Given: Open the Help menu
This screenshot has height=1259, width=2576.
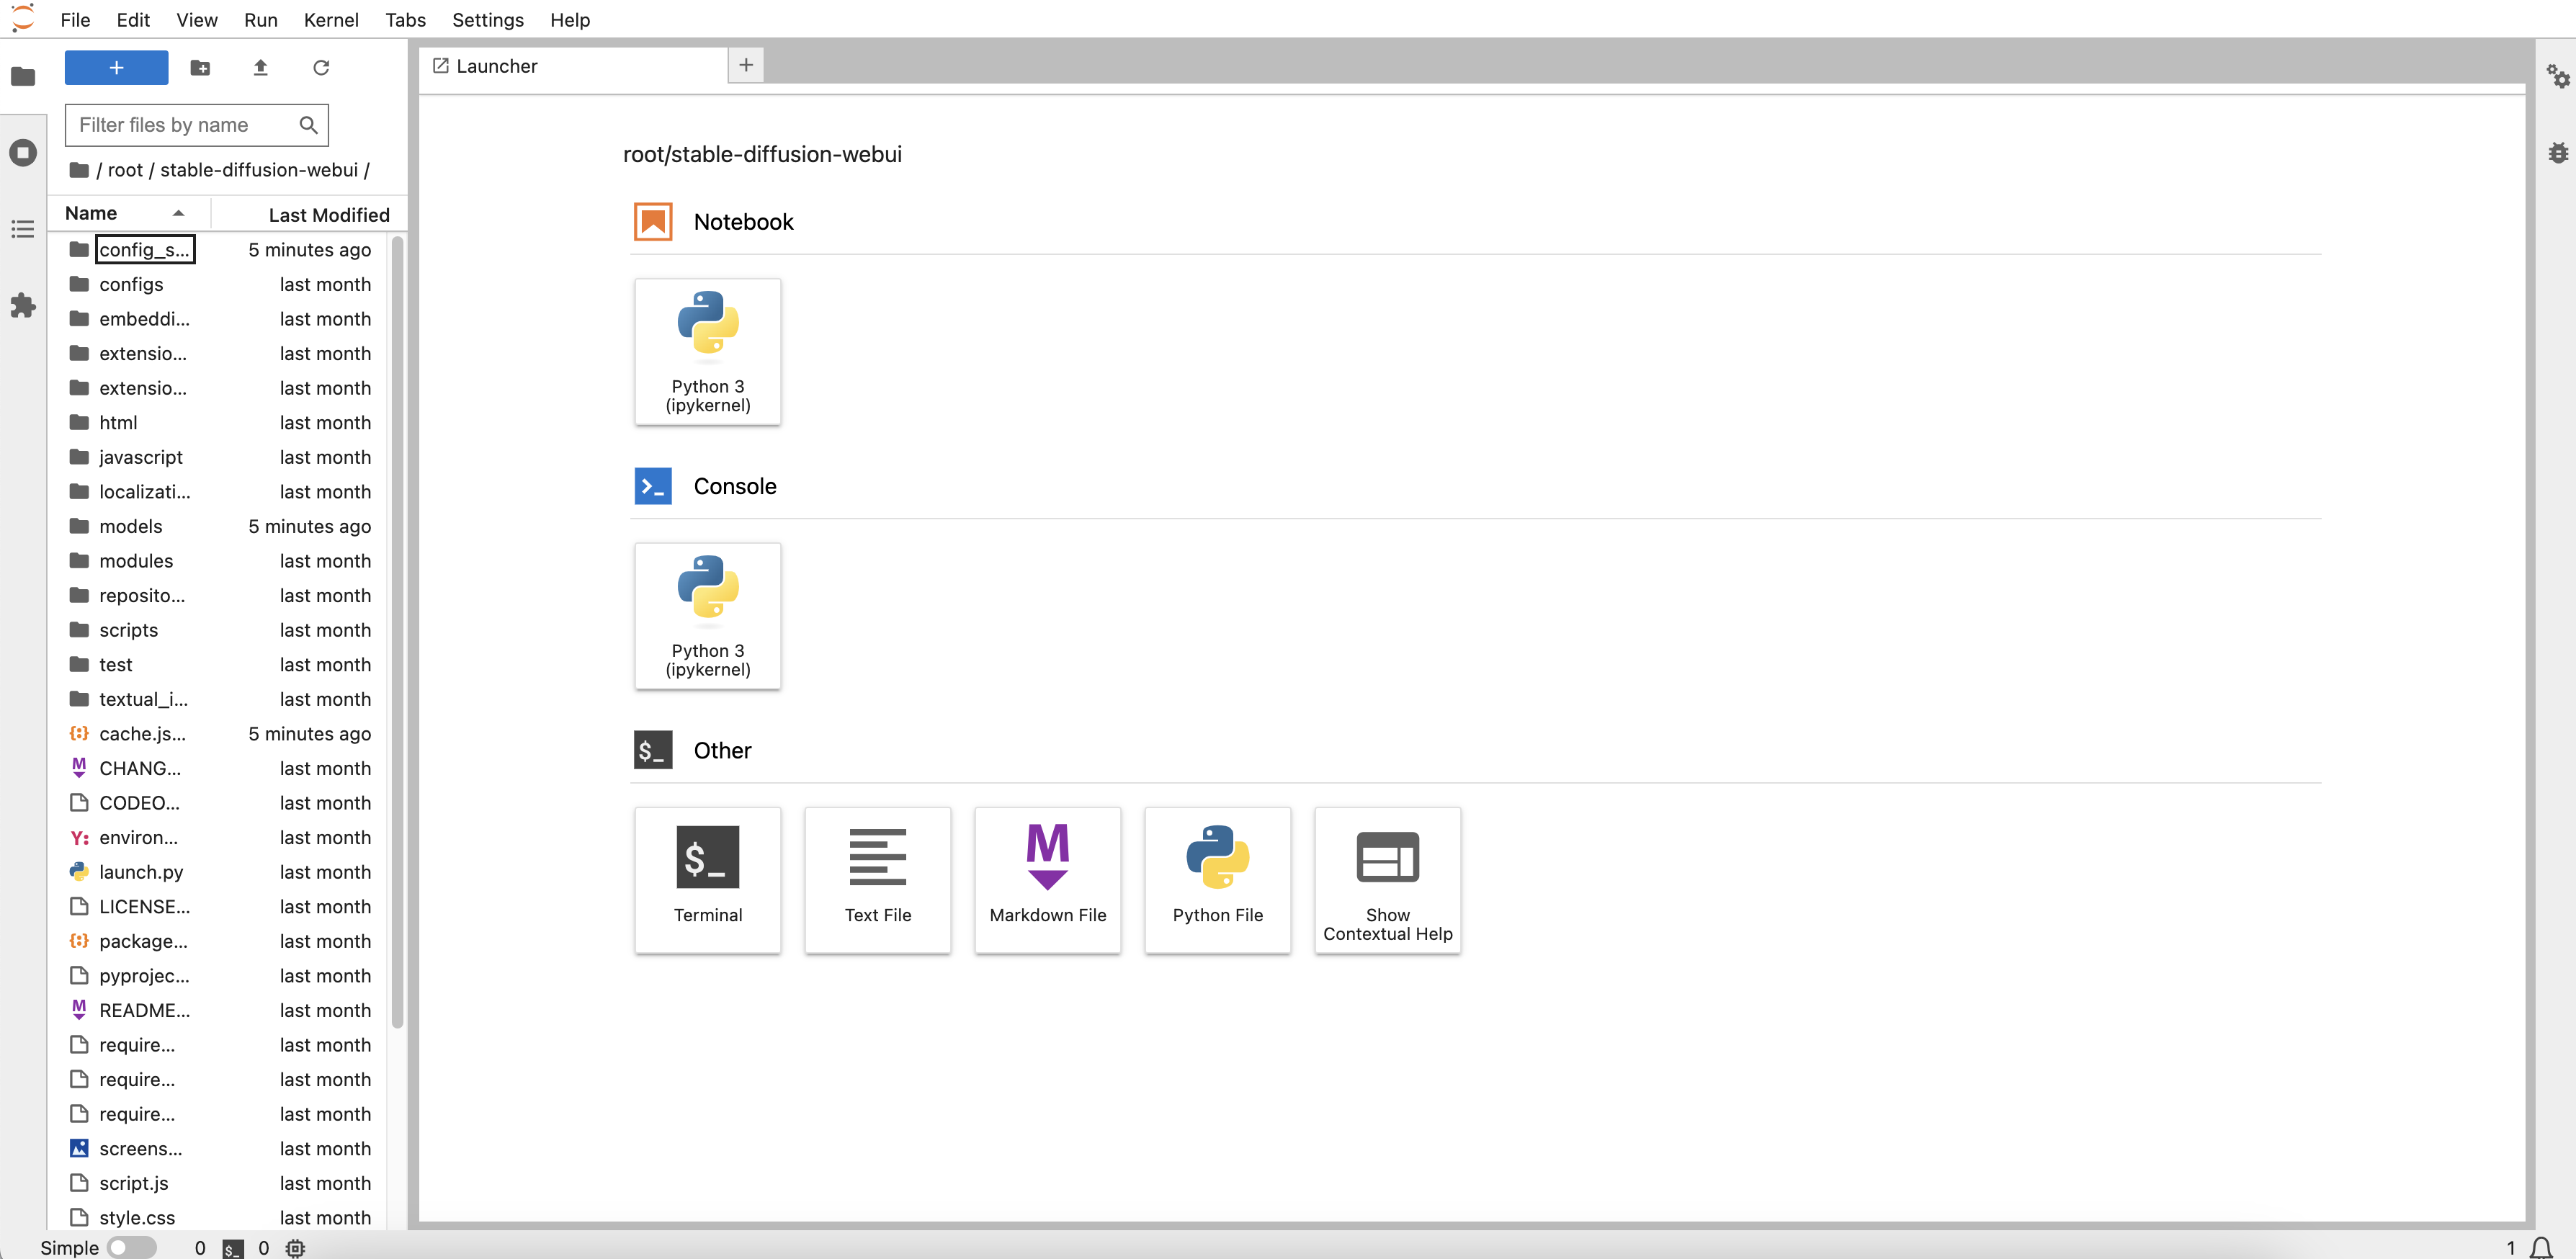Looking at the screenshot, I should (x=570, y=20).
